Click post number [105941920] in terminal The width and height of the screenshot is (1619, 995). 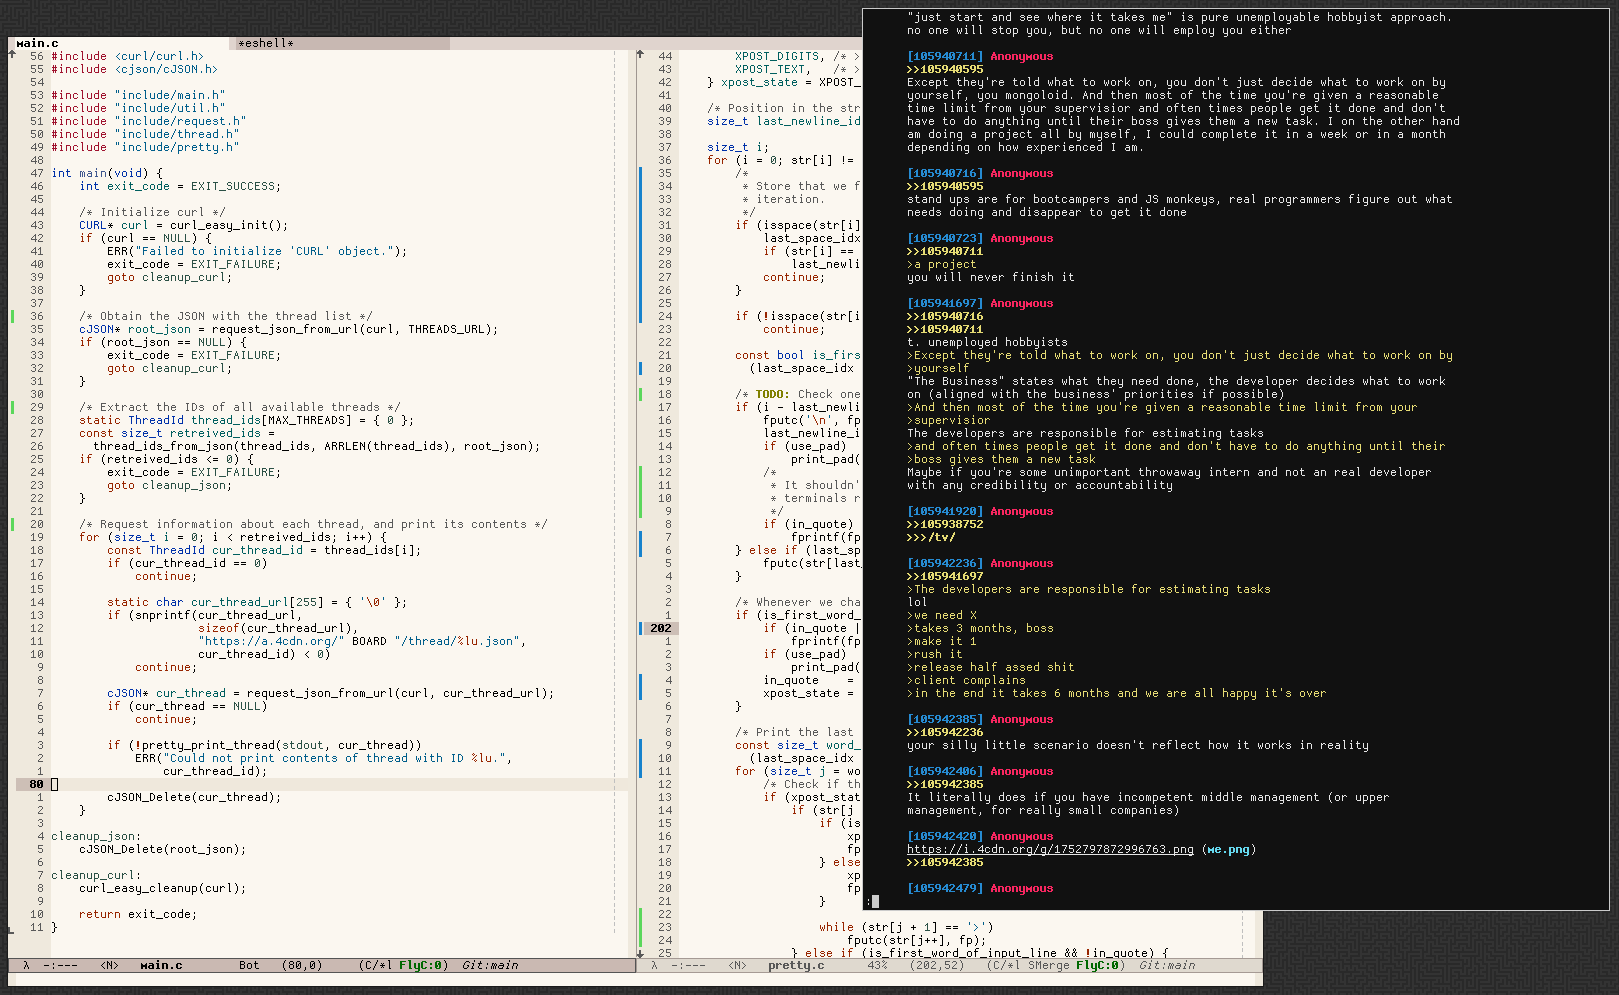tap(945, 511)
